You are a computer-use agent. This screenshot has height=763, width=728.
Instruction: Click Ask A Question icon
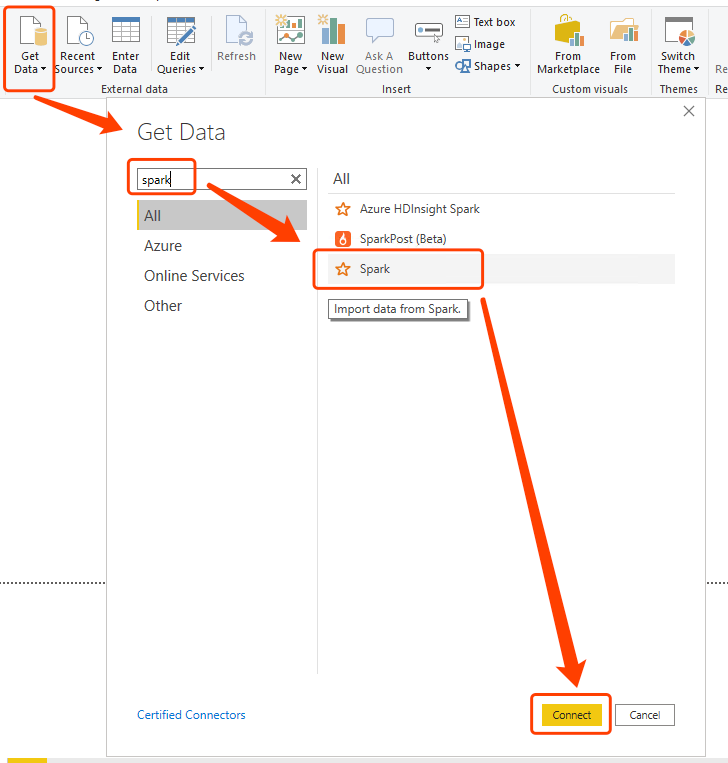380,30
